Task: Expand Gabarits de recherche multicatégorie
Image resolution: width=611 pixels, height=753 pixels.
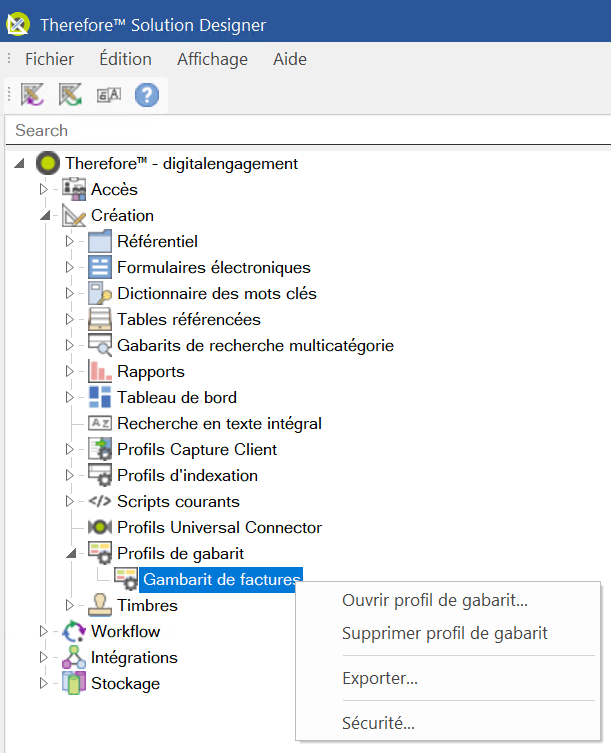Action: coord(70,345)
